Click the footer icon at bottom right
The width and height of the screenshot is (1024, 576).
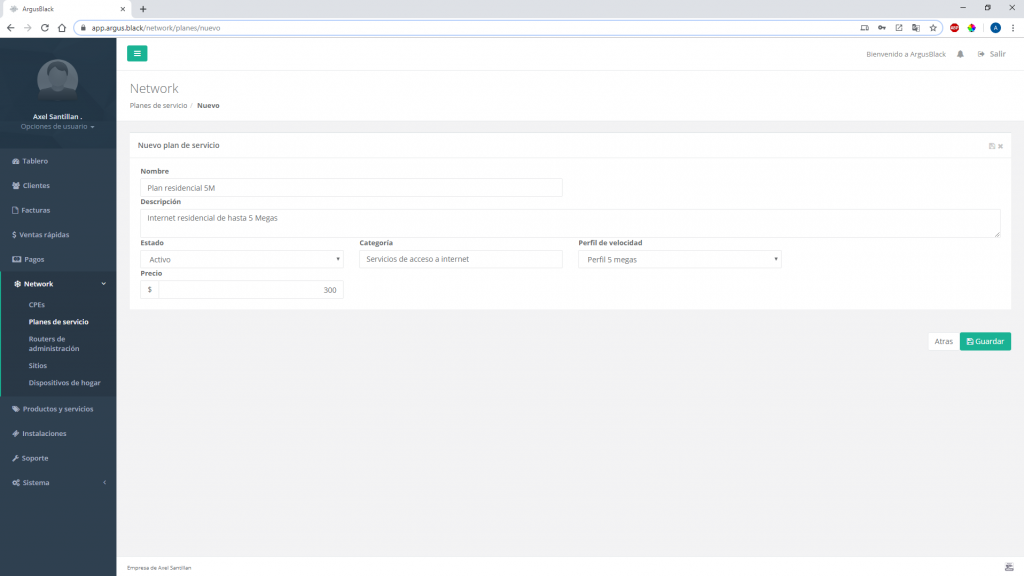click(1009, 567)
